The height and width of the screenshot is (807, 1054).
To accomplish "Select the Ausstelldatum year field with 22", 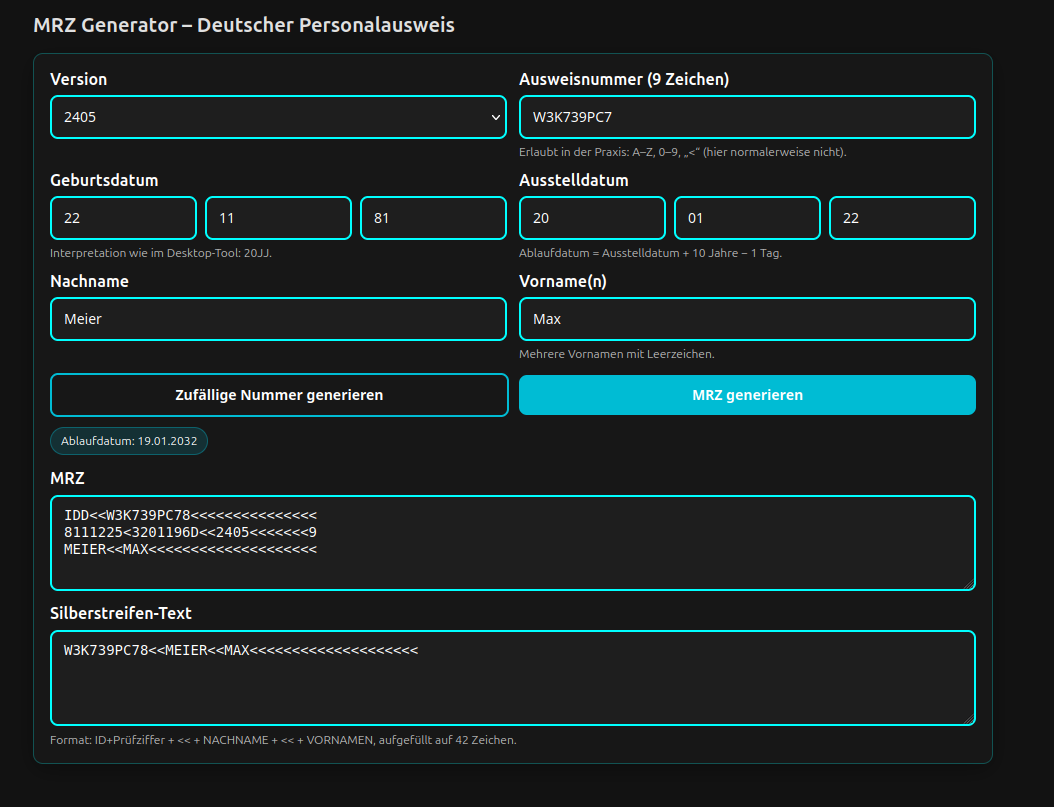I will click(902, 218).
